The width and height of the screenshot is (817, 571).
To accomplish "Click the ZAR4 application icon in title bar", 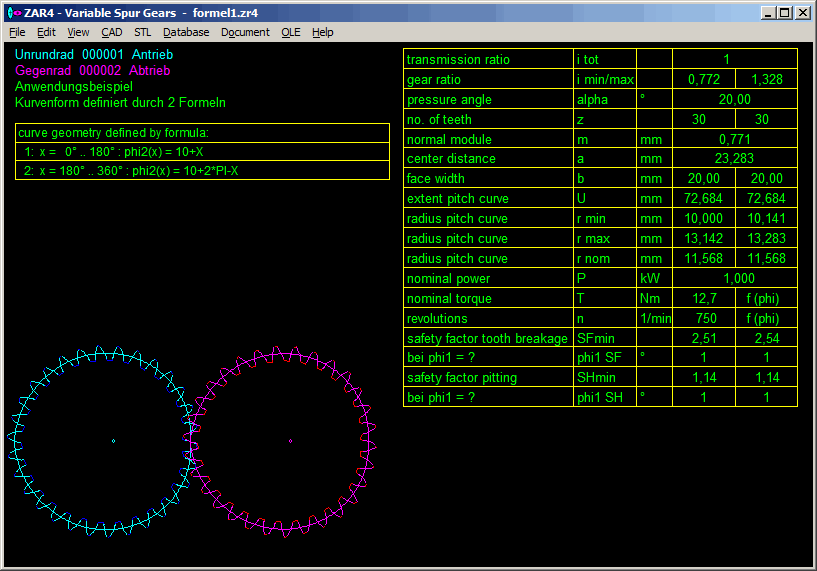I will [13, 13].
